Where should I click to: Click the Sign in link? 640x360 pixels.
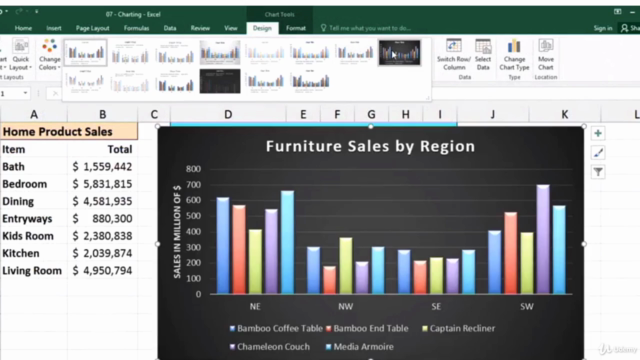603,28
